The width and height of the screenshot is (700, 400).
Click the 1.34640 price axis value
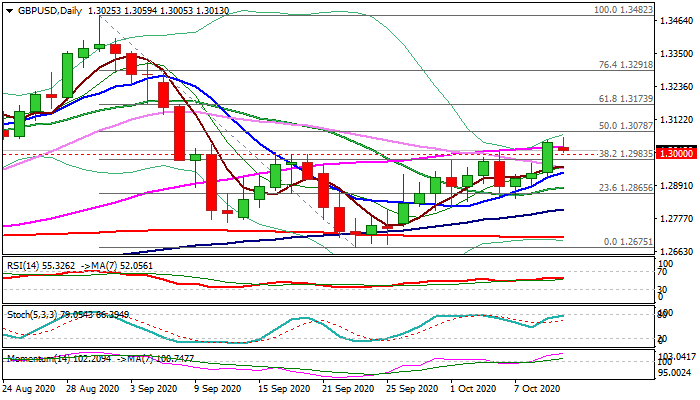point(676,21)
